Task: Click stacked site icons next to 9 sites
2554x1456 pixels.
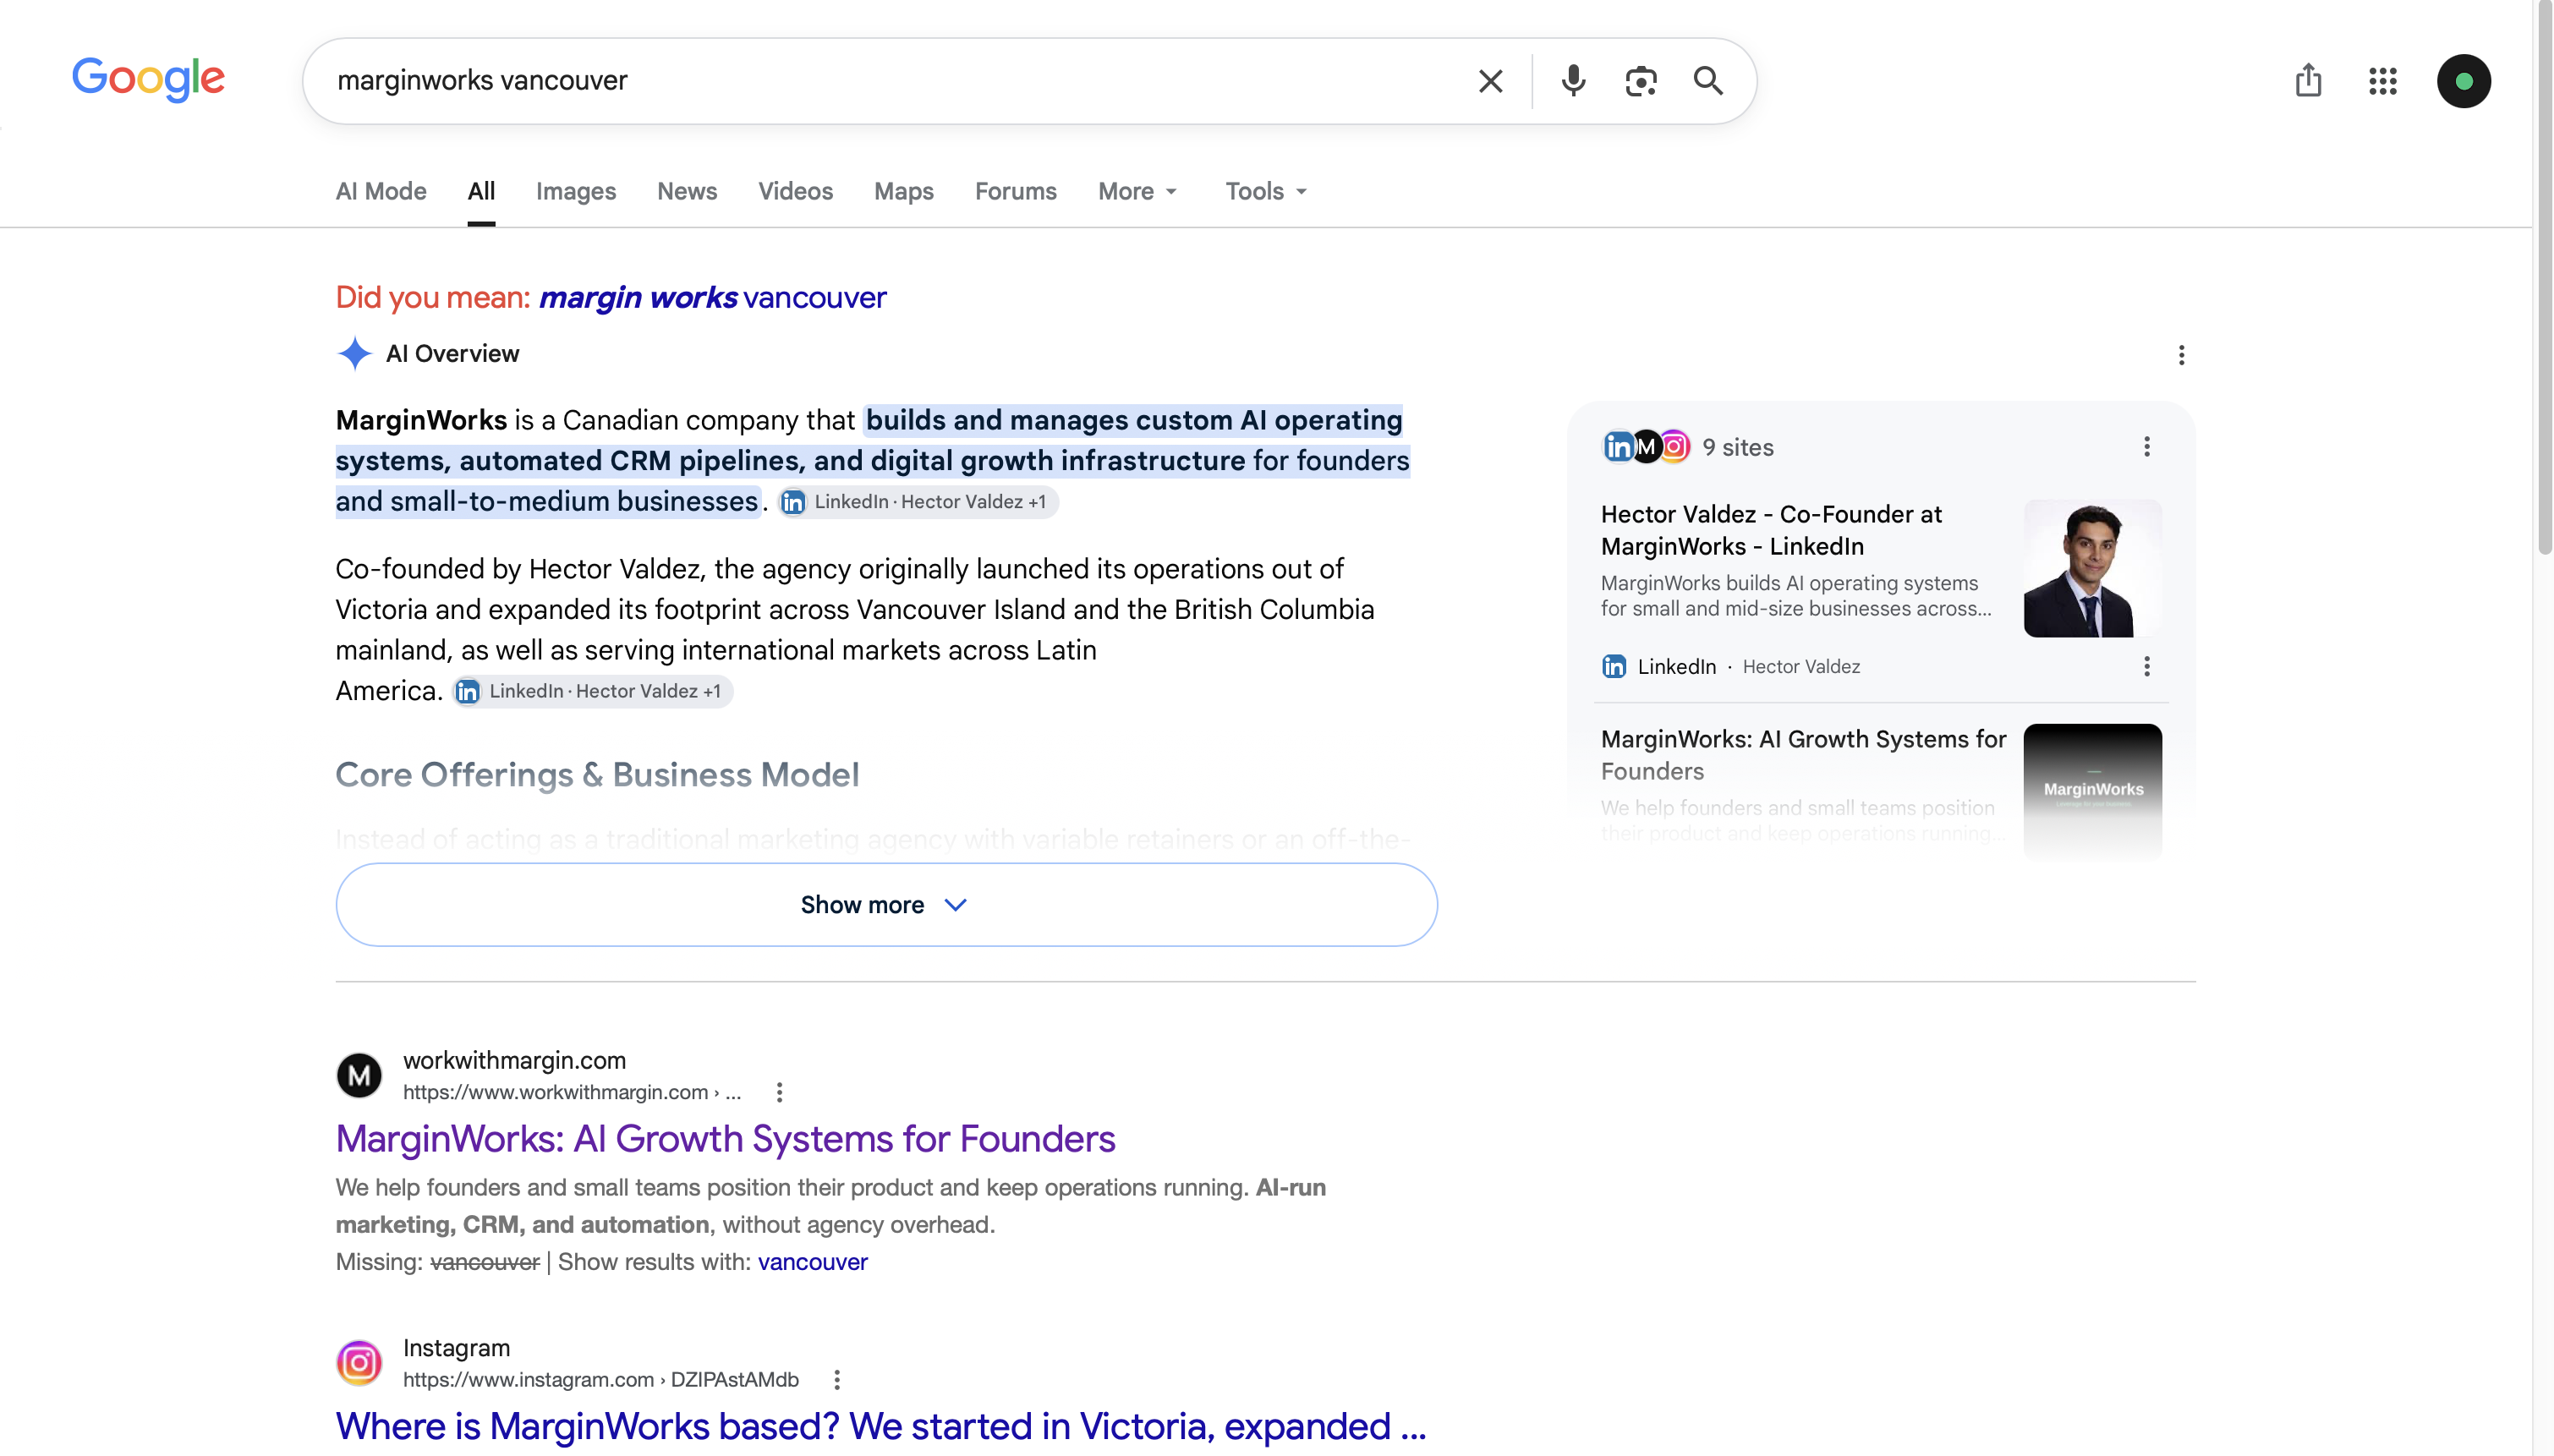Action: coord(1646,447)
